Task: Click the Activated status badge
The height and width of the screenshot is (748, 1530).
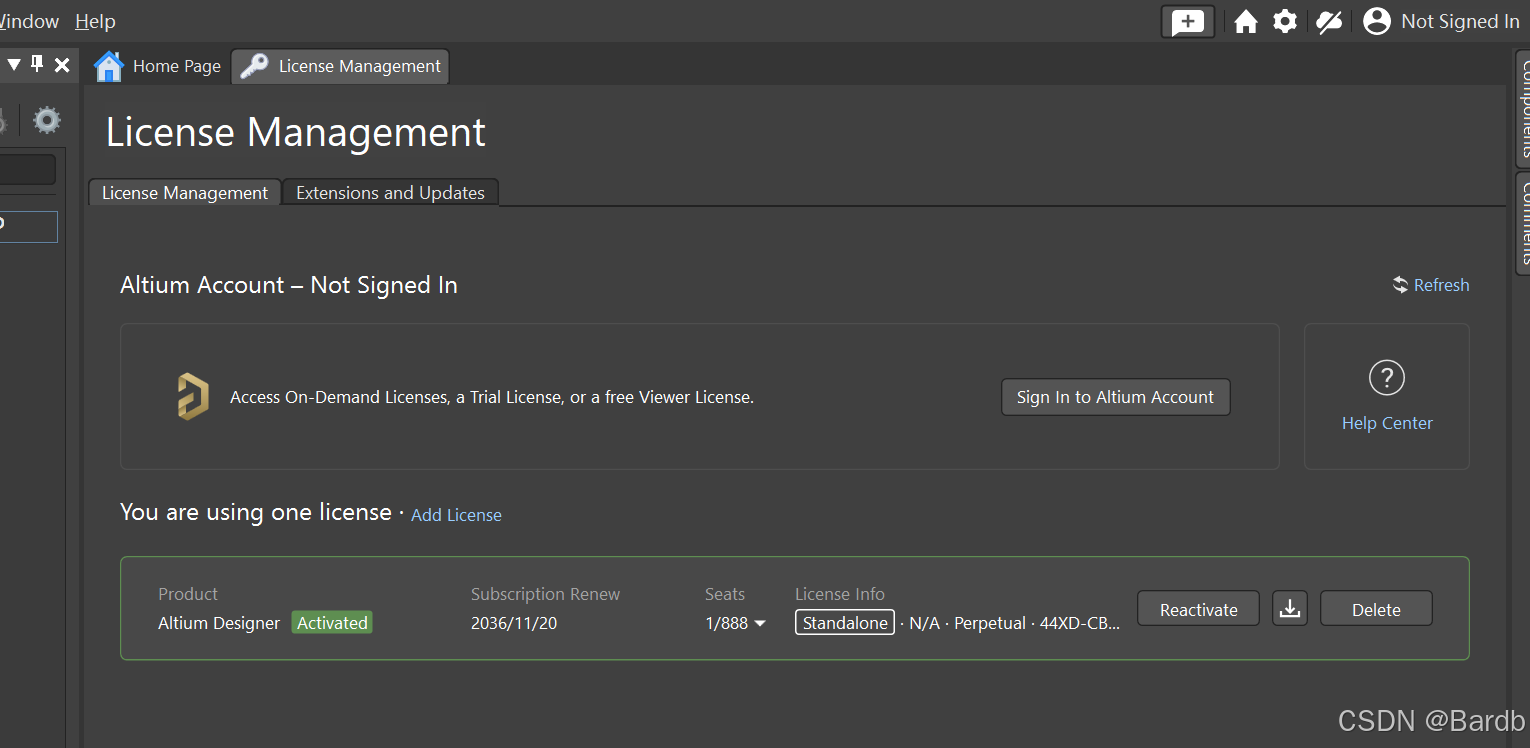Action: click(x=332, y=623)
